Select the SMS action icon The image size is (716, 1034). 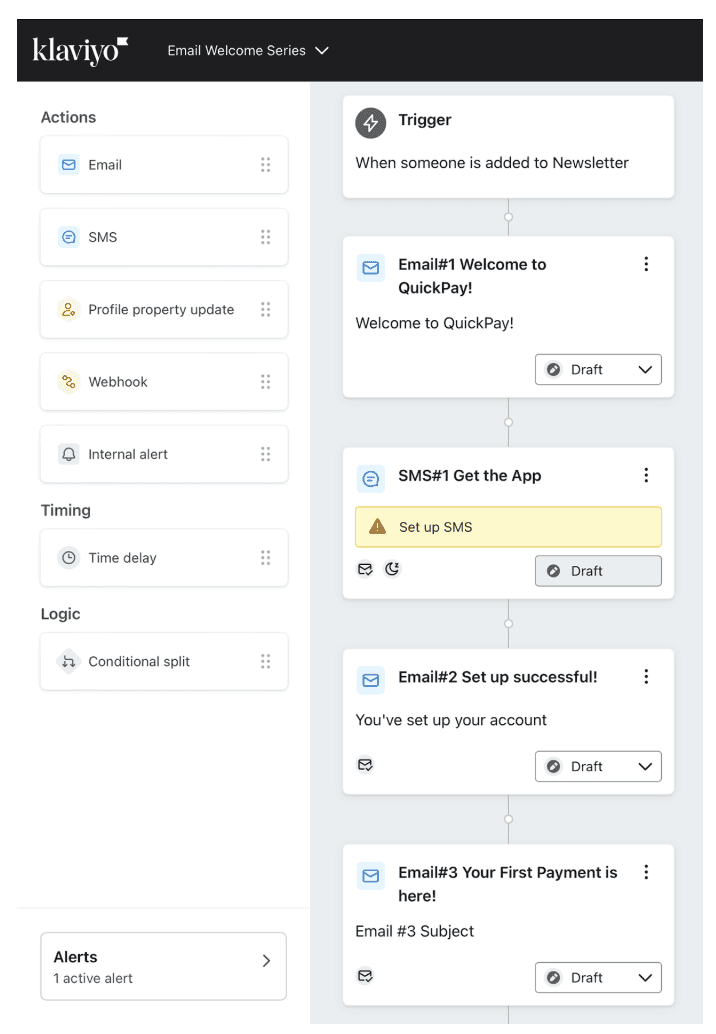tap(69, 237)
